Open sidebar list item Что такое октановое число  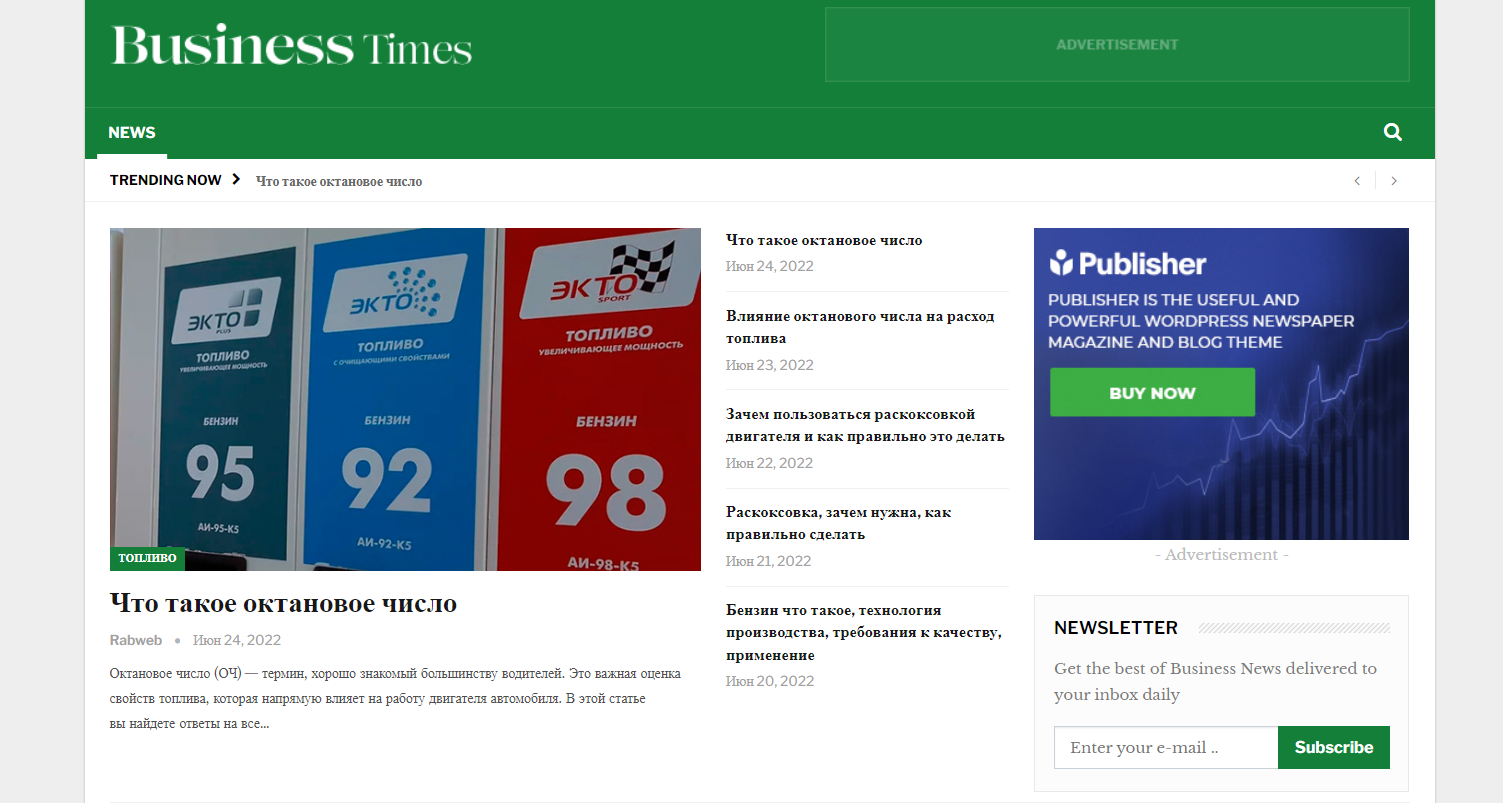click(824, 240)
